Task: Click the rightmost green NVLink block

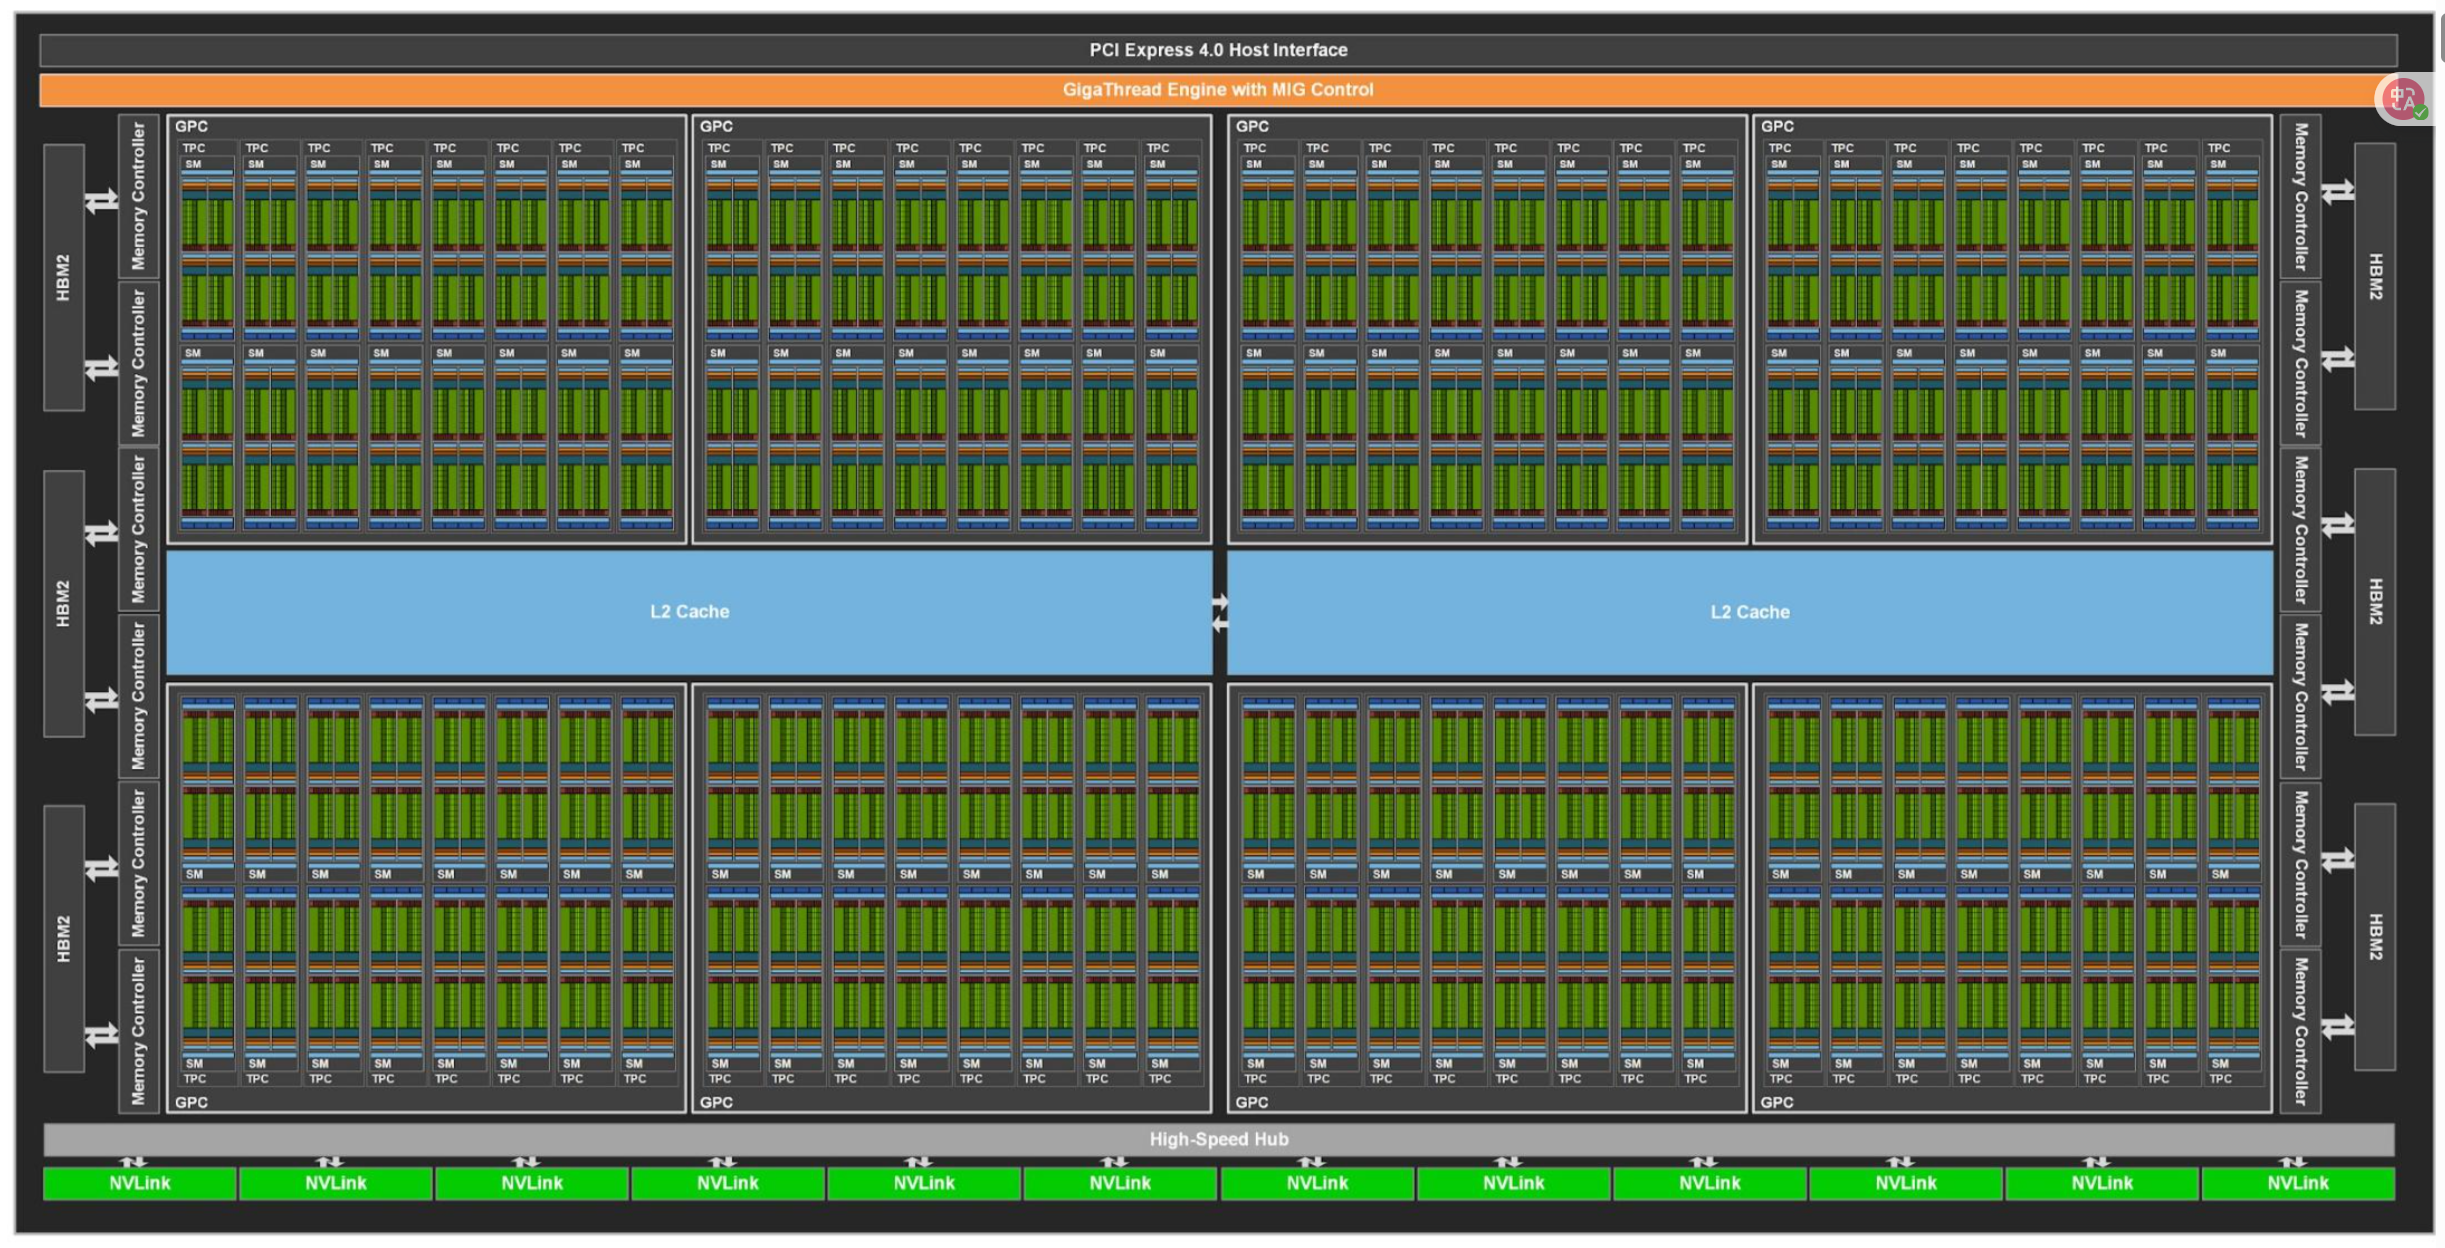Action: point(2297,1184)
